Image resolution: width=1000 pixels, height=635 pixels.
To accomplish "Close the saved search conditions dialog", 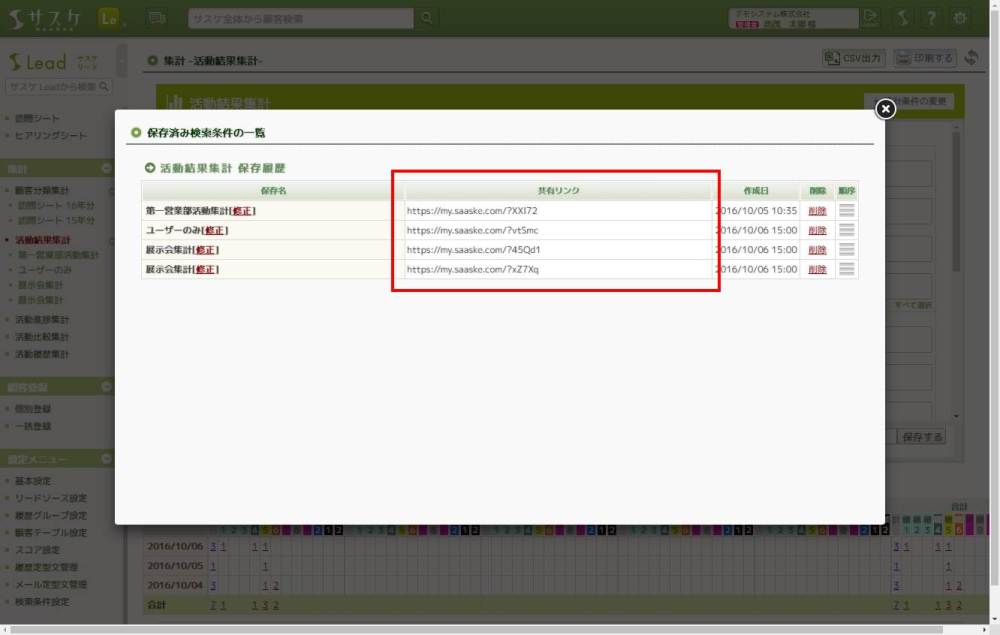I will 885,109.
